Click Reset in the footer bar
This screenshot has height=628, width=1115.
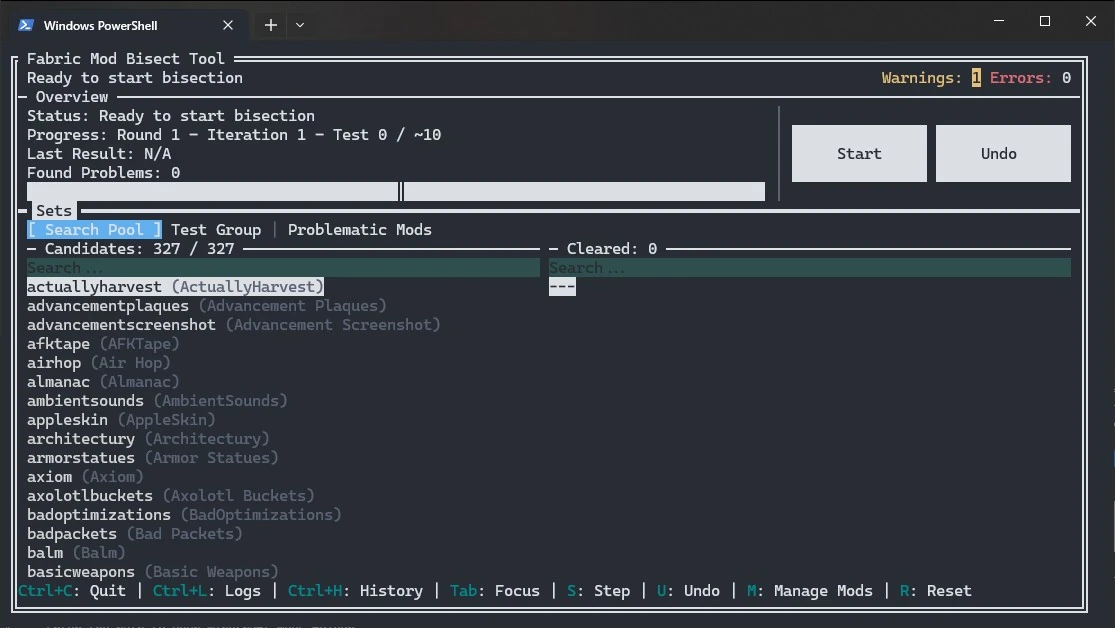point(935,591)
